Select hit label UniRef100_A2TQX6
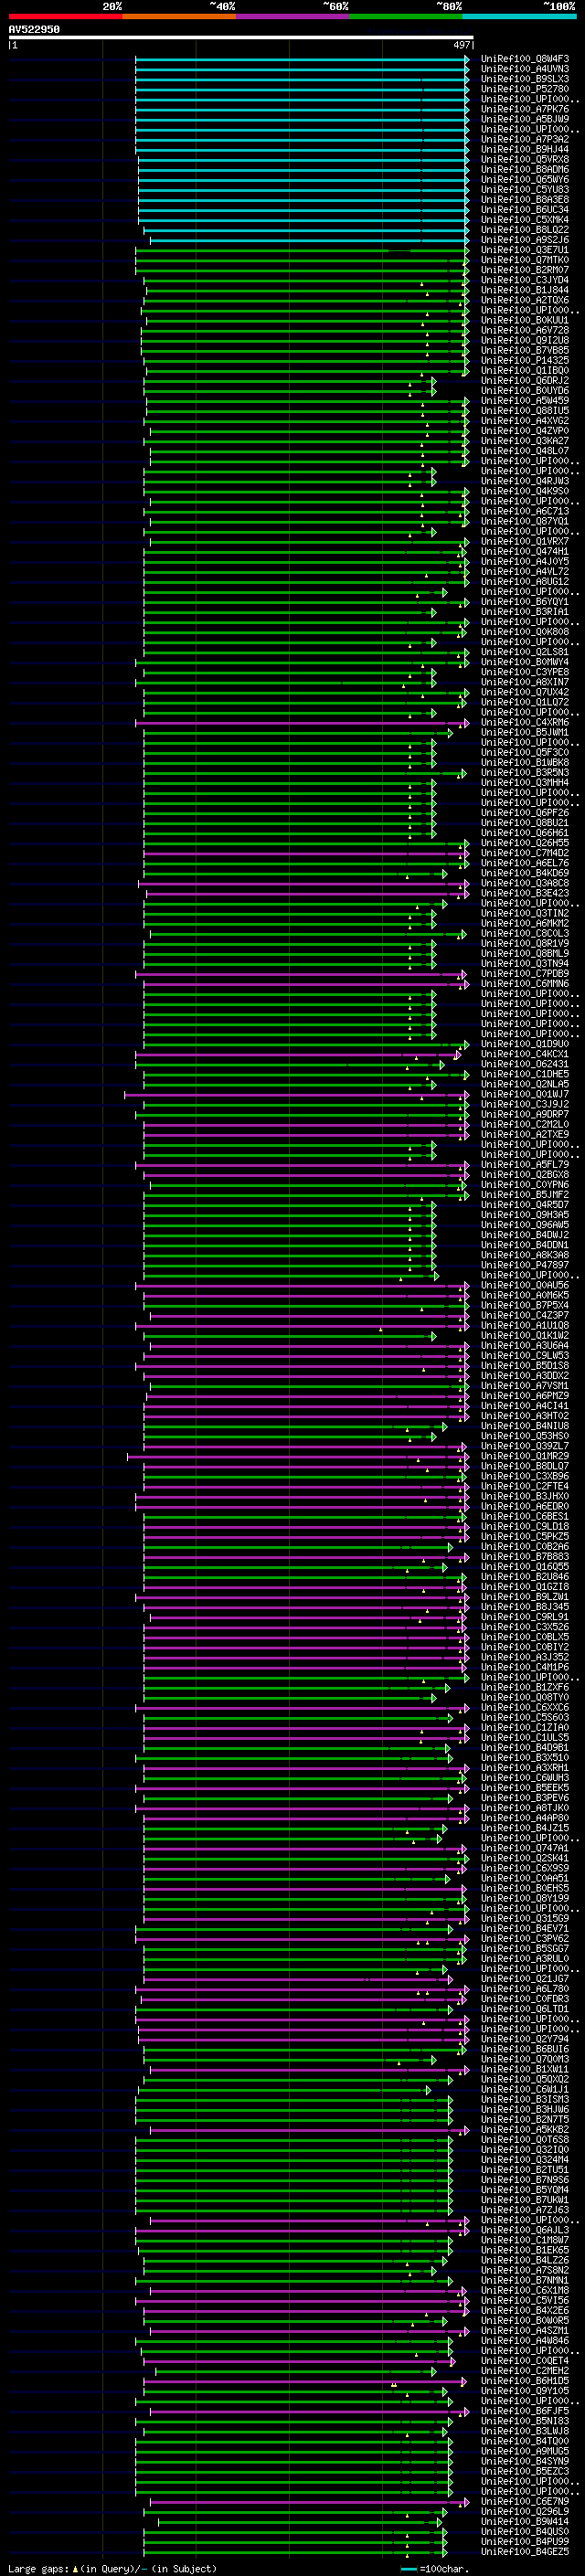Viewport: 585px width, 2576px height. (525, 300)
